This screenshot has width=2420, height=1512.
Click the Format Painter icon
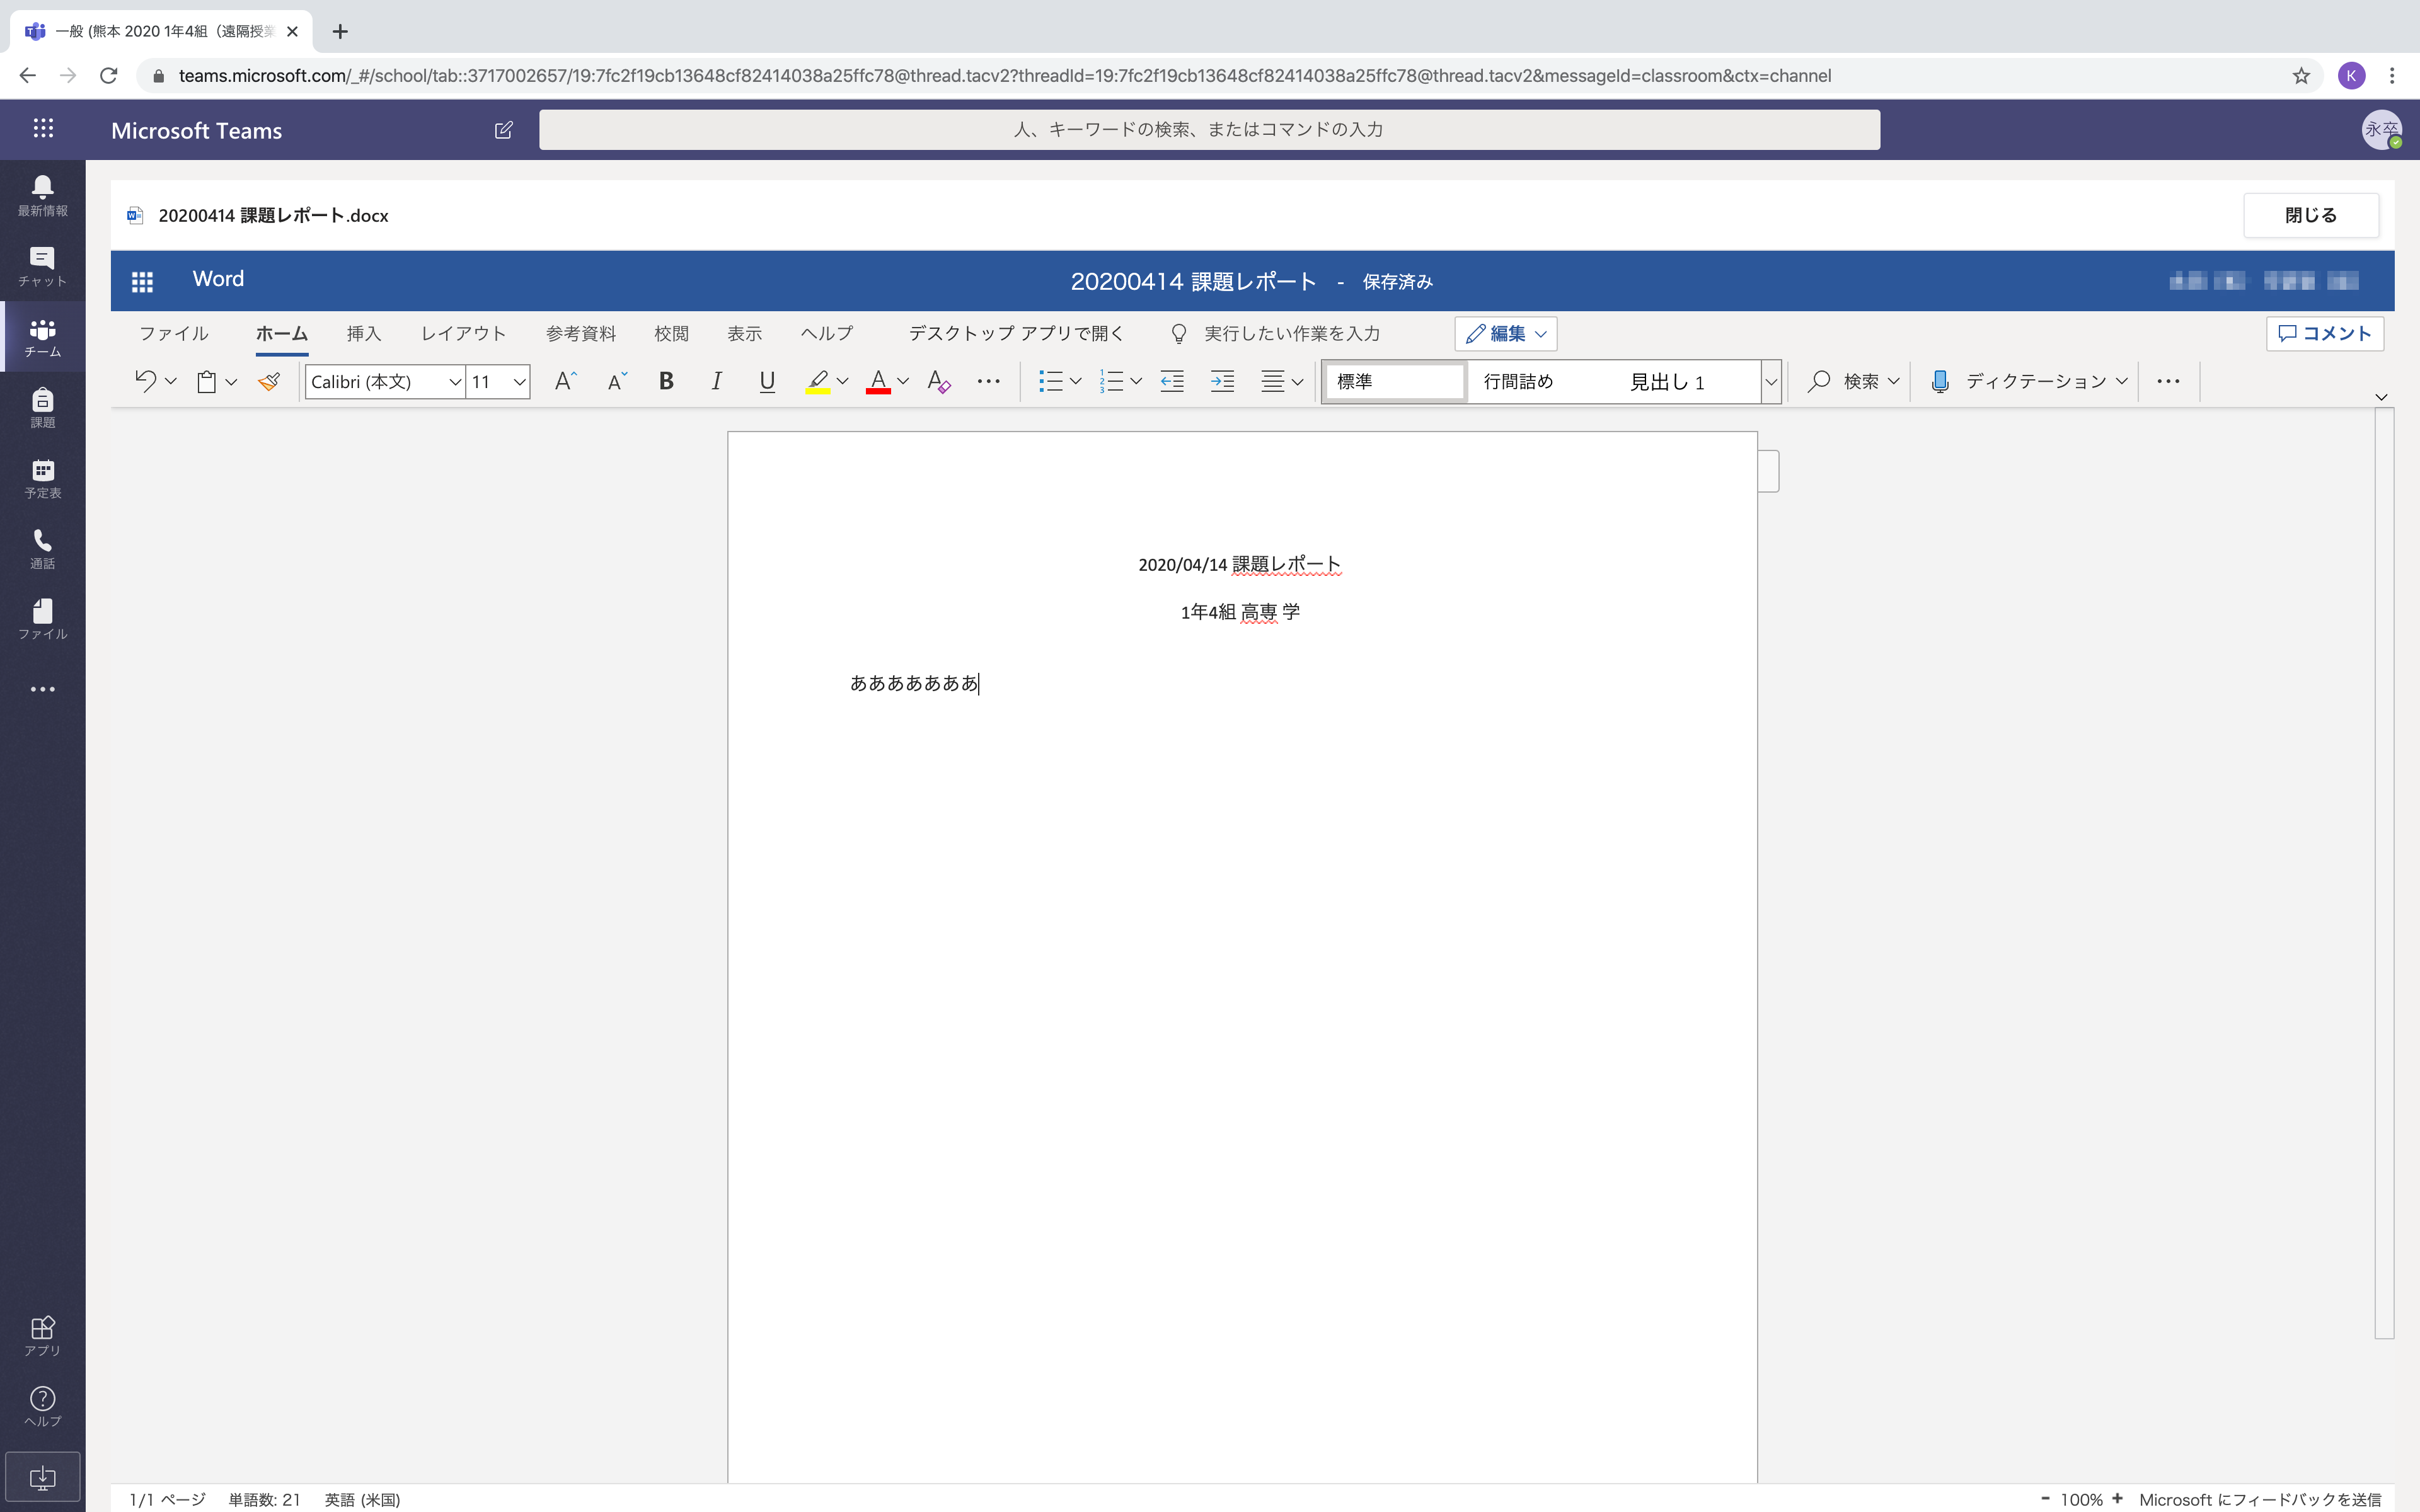coord(268,381)
